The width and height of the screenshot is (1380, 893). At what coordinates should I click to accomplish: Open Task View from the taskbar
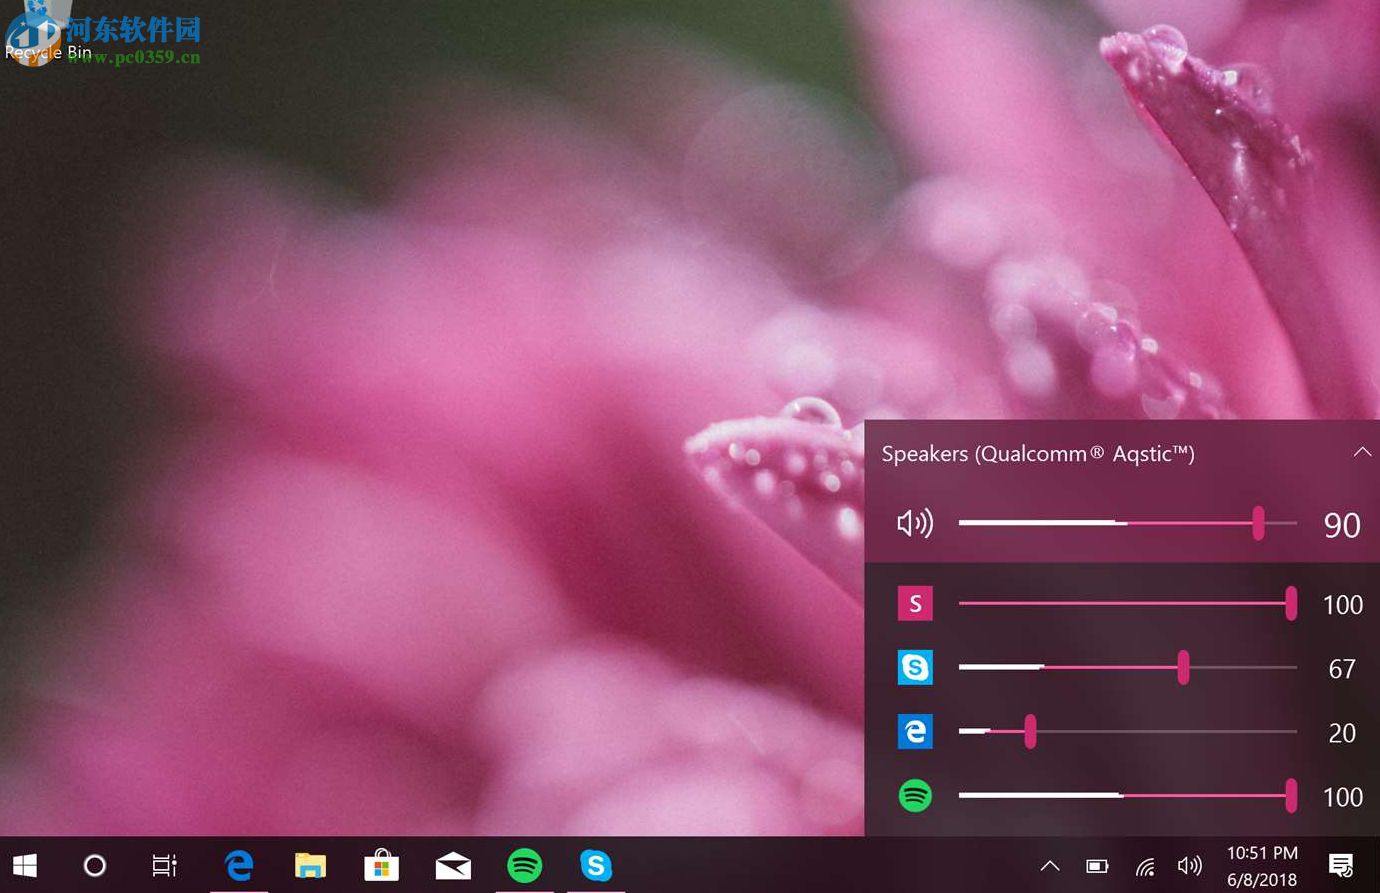(163, 865)
